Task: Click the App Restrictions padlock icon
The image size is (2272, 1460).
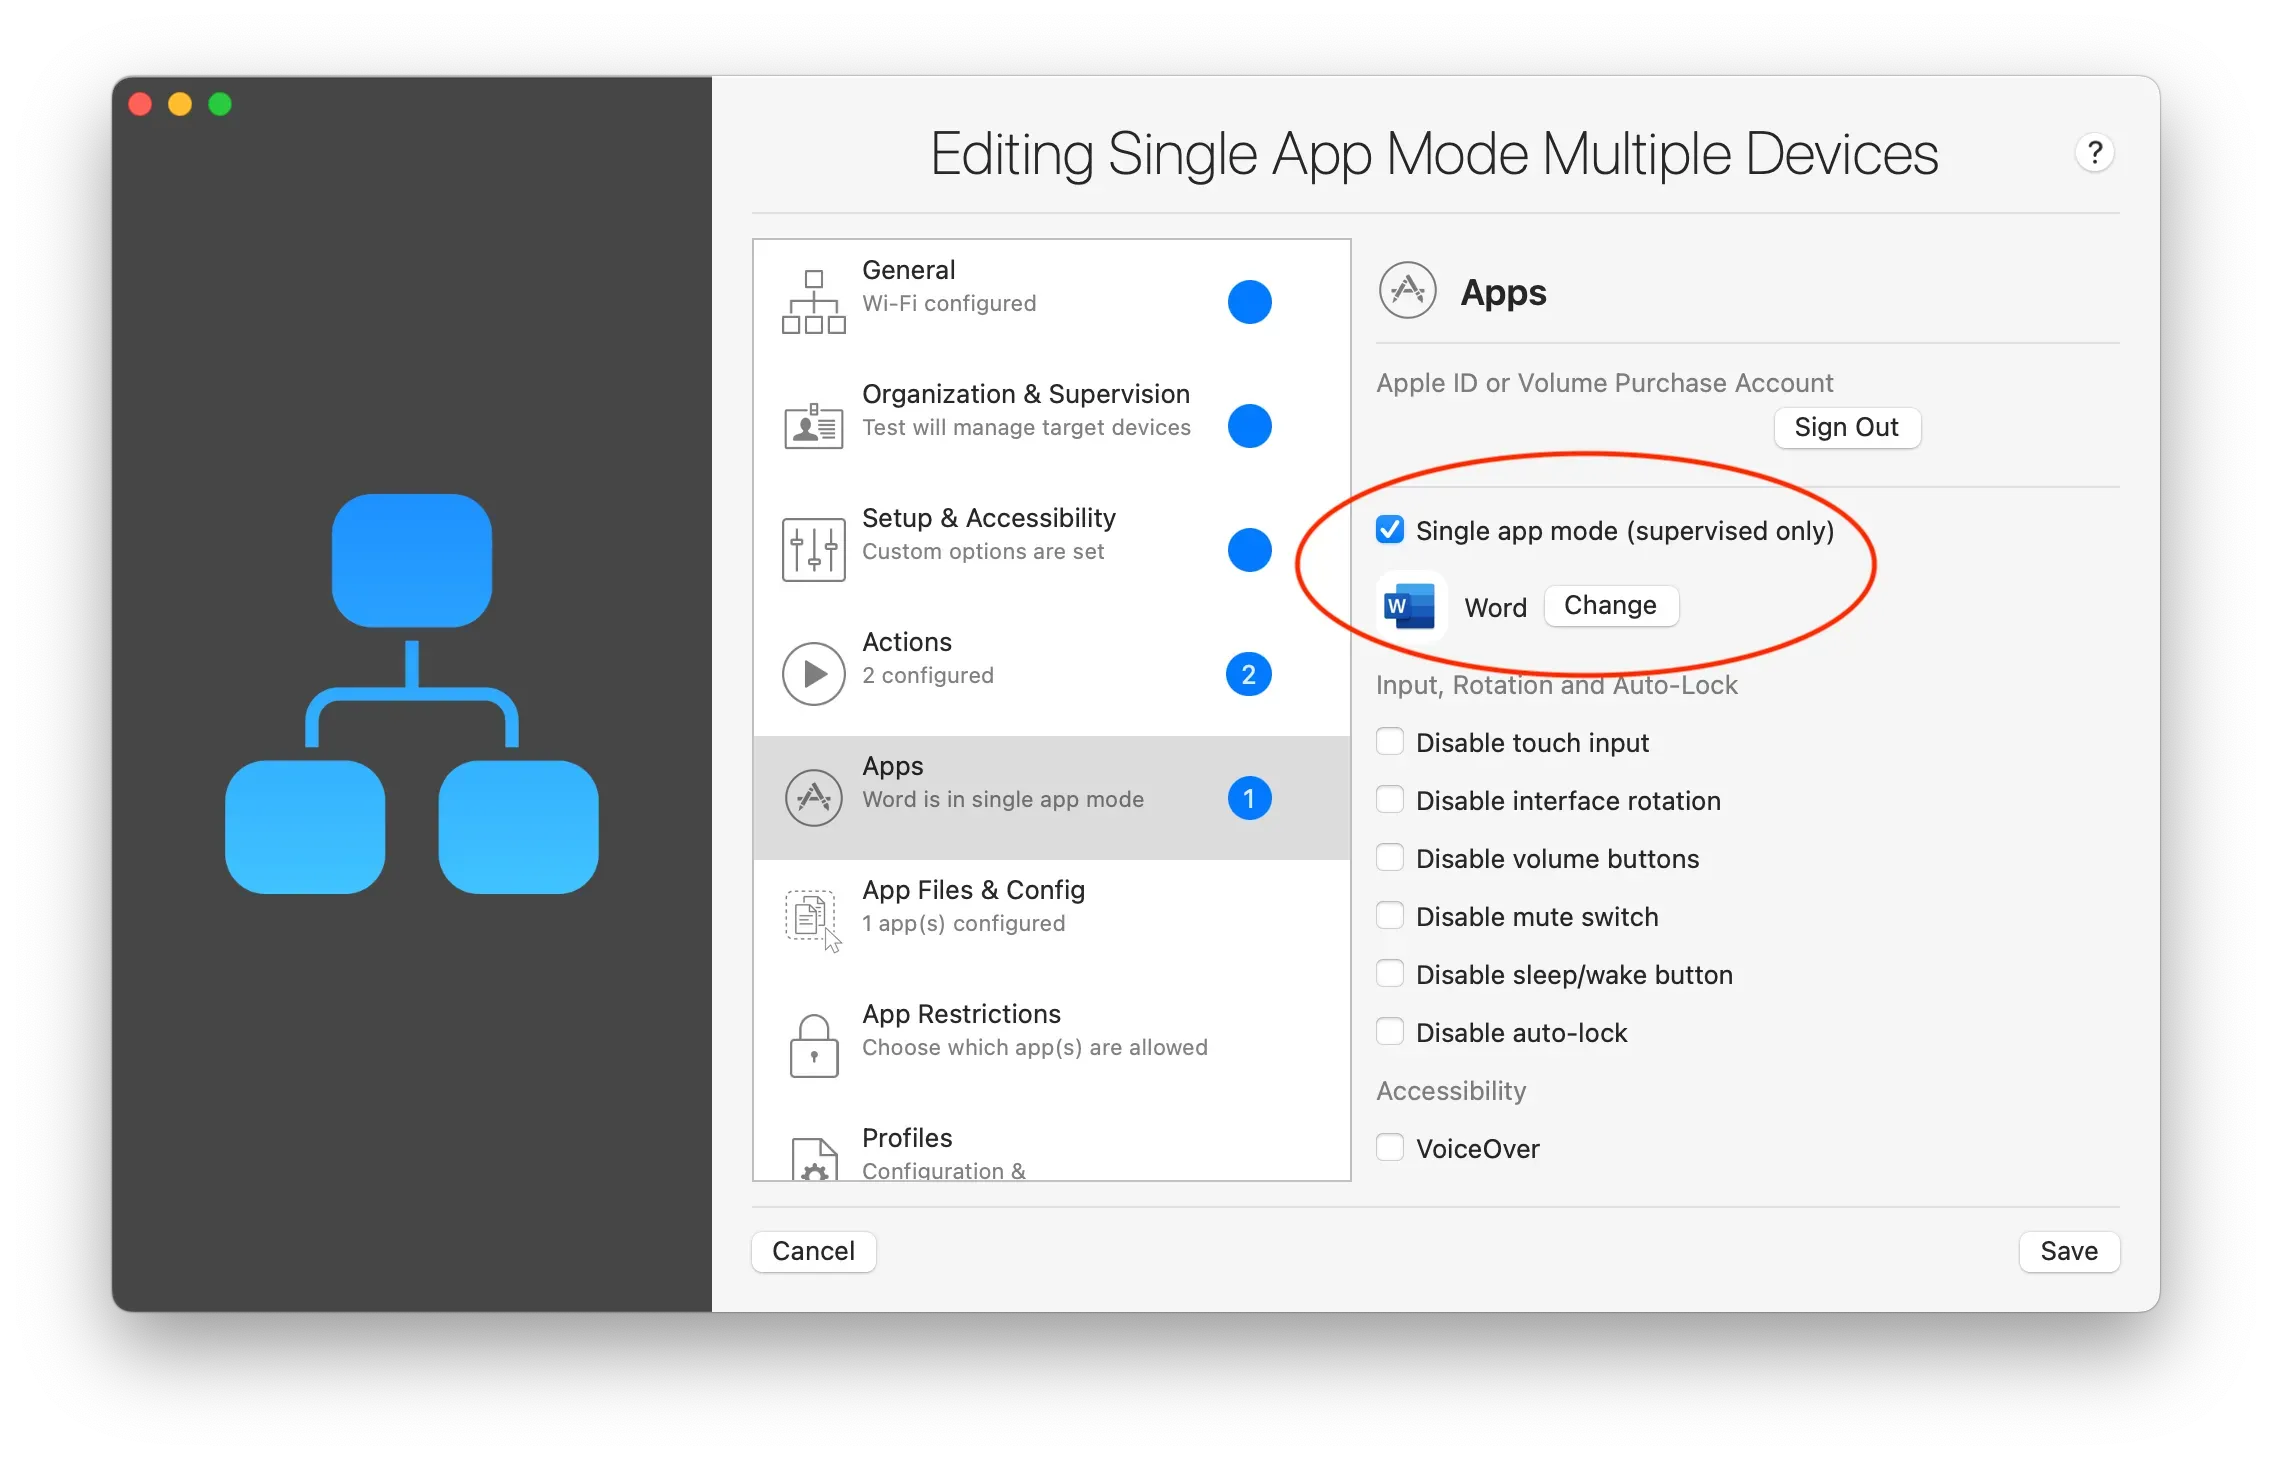Action: (x=813, y=1046)
